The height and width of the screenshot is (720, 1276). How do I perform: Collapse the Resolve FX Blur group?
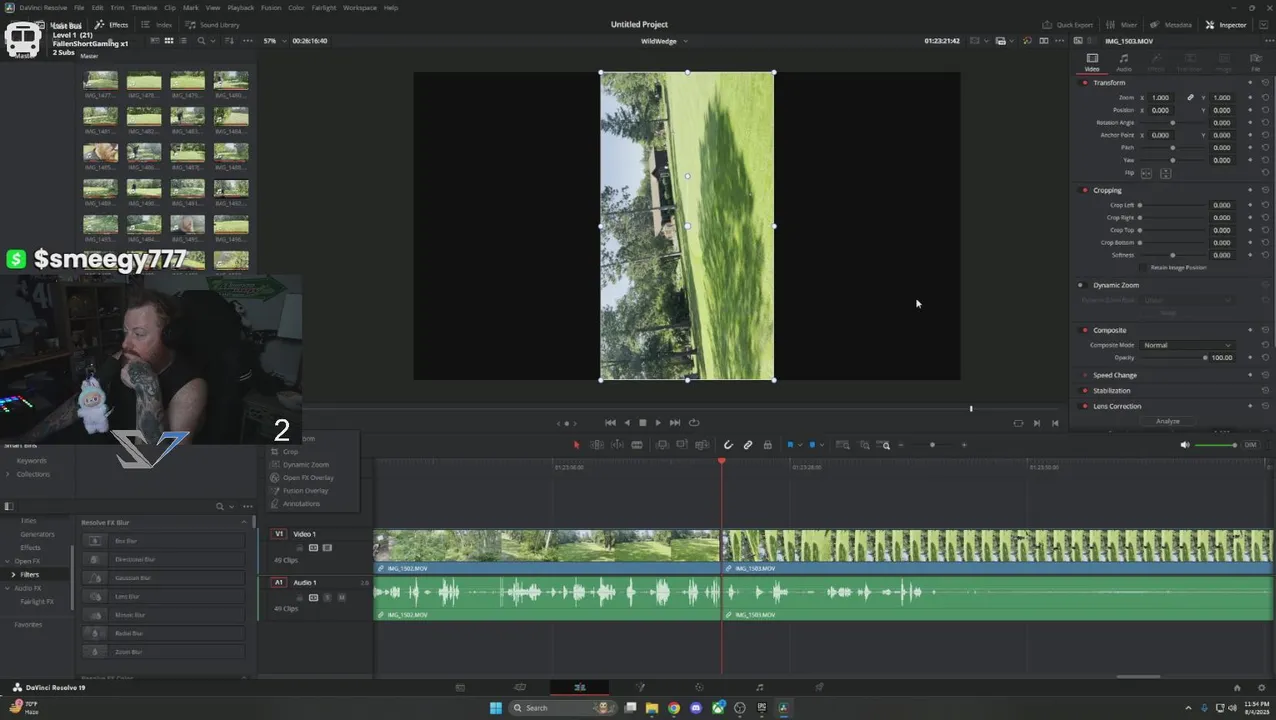click(244, 522)
